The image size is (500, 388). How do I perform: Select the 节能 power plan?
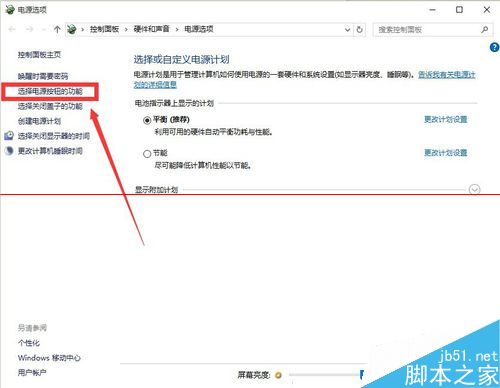point(147,154)
